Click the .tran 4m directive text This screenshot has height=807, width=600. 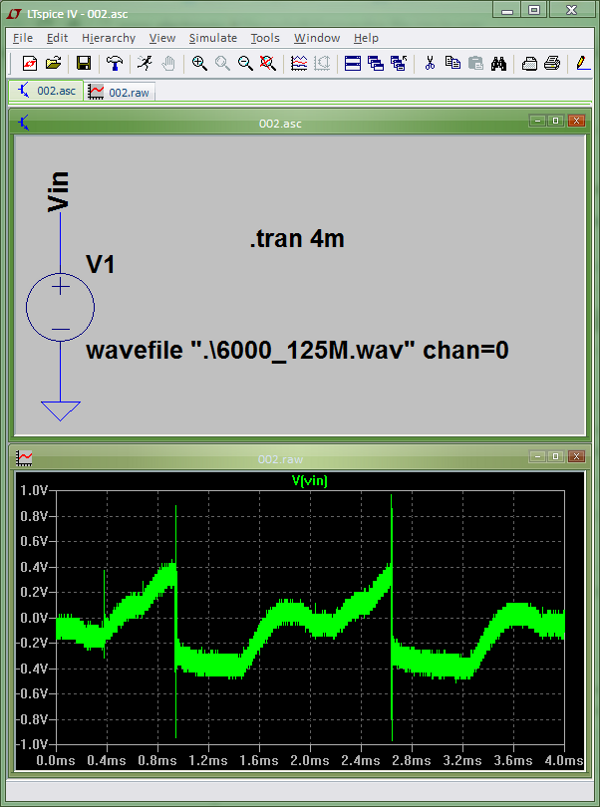297,239
